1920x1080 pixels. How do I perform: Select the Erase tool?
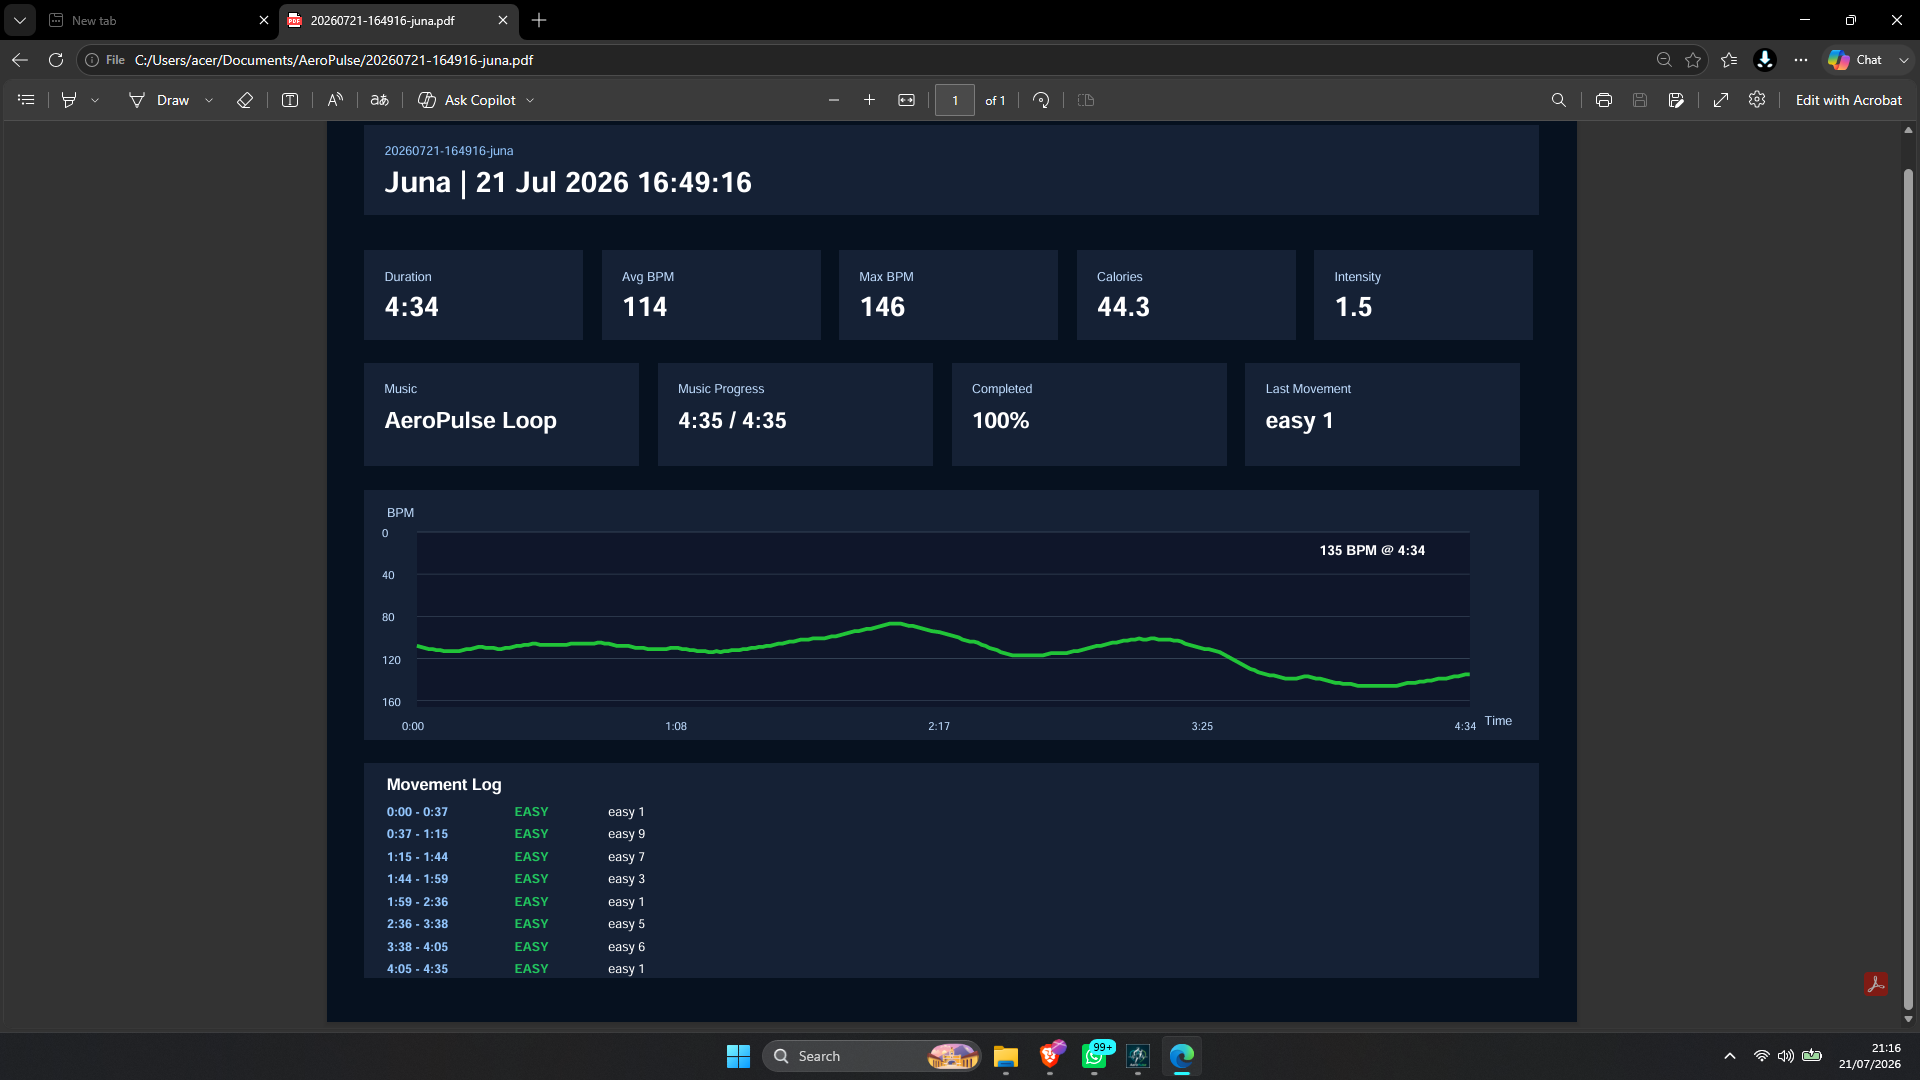point(244,100)
